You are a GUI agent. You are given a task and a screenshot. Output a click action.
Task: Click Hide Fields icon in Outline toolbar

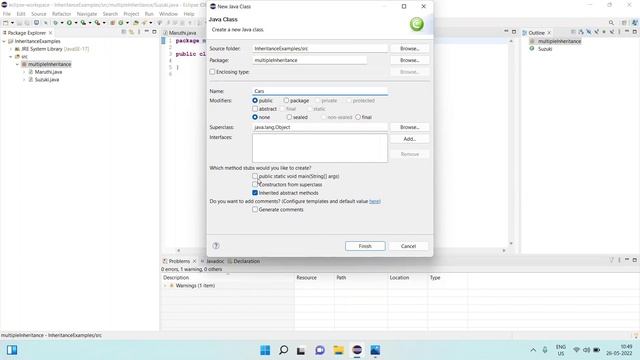coord(589,32)
